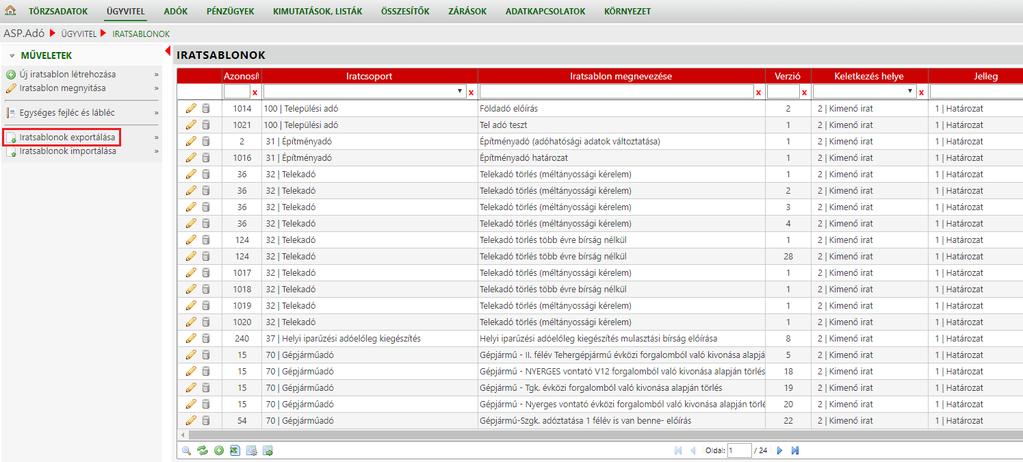The width and height of the screenshot is (1023, 462).
Task: Click Iratsablonok exportálása
Action: coord(67,138)
